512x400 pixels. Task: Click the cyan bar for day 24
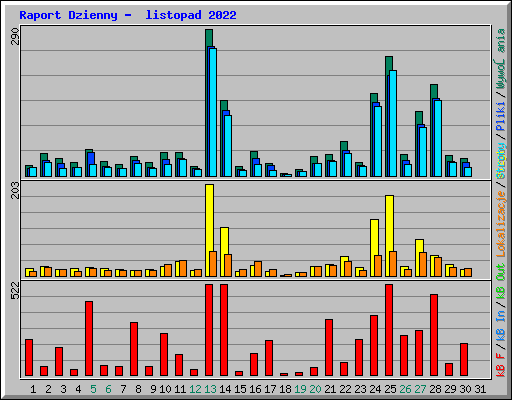[x=378, y=141]
